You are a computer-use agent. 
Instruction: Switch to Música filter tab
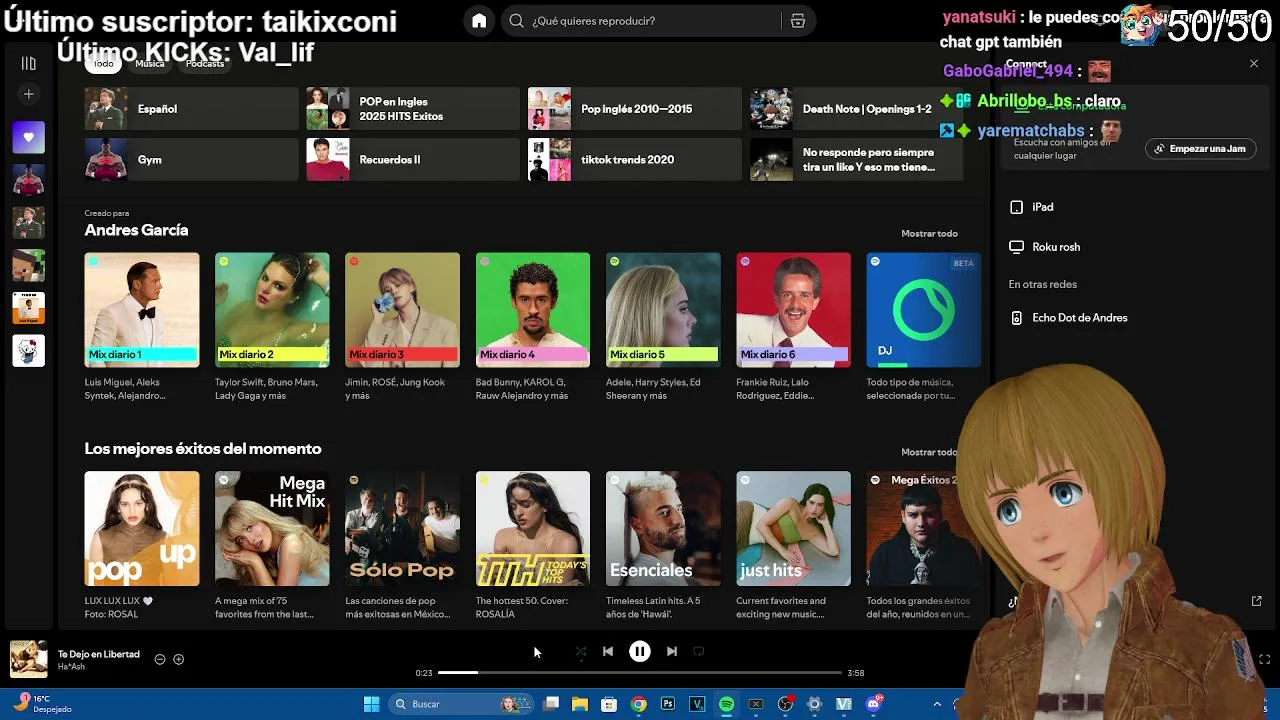point(150,64)
